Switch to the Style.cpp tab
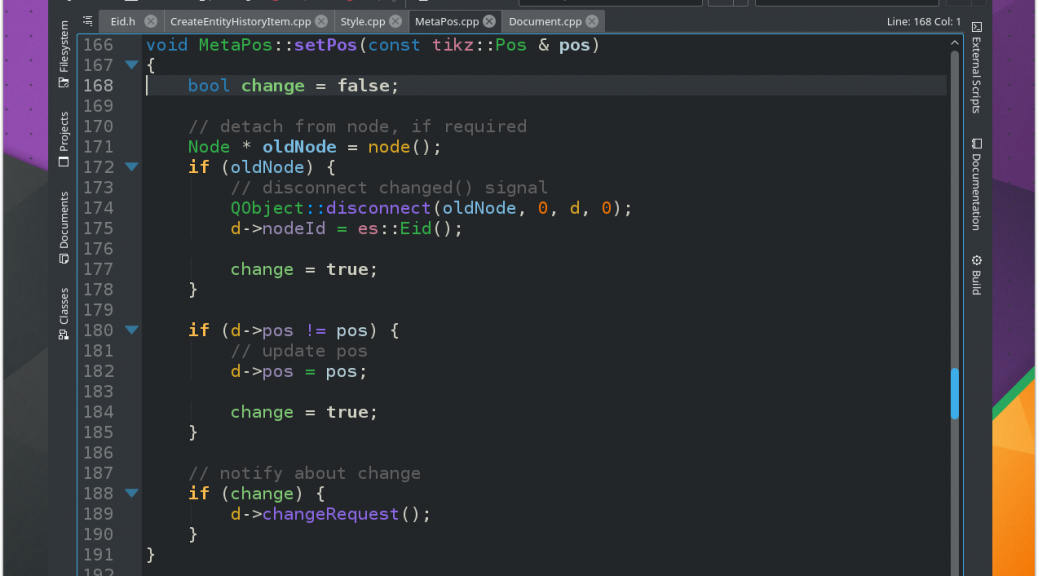Image resolution: width=1038 pixels, height=576 pixels. (362, 21)
